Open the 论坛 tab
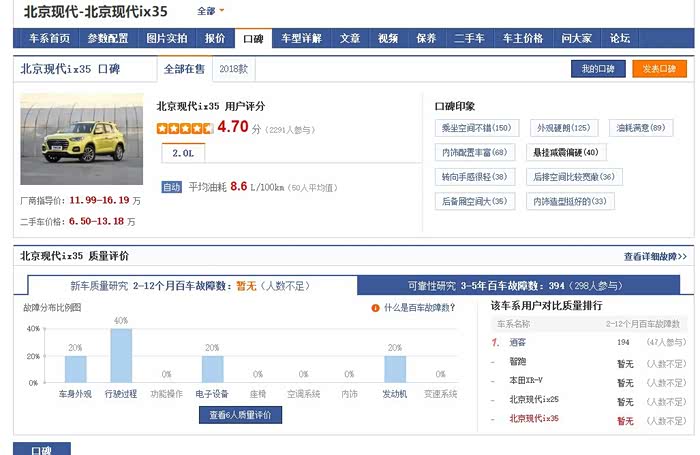The image size is (700, 455). pos(620,38)
